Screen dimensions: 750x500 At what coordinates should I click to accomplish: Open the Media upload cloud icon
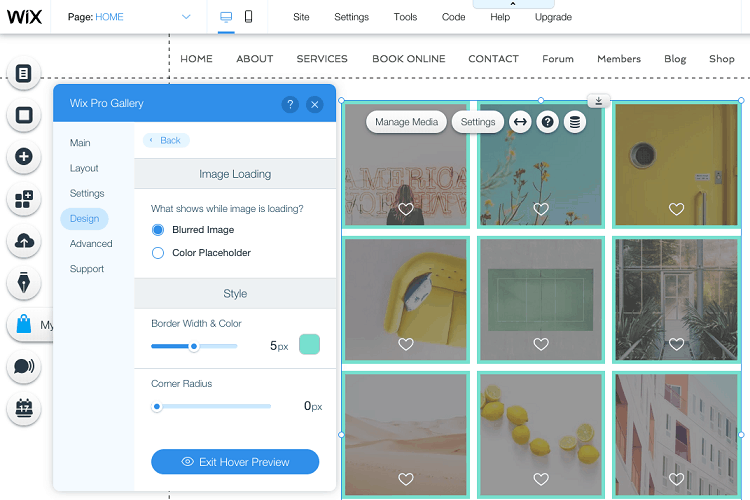pyautogui.click(x=23, y=241)
